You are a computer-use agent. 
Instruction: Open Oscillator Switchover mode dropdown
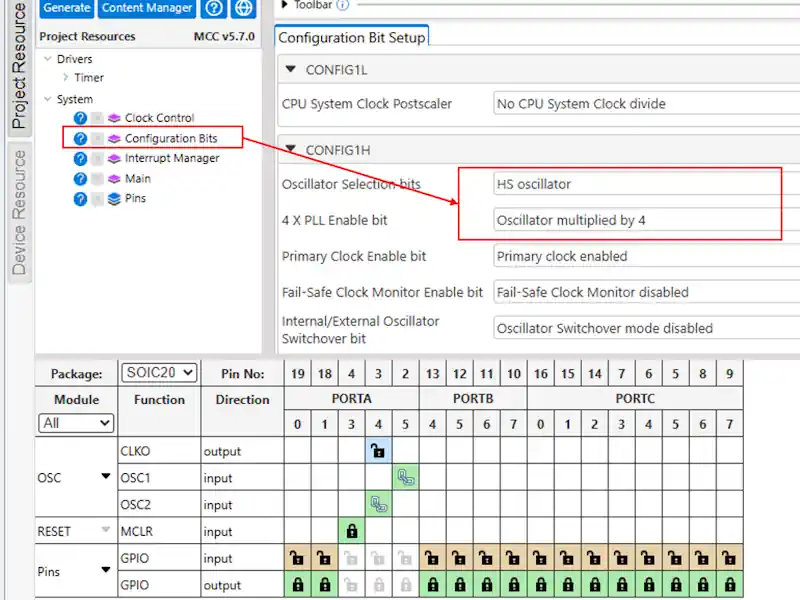[x=646, y=328]
